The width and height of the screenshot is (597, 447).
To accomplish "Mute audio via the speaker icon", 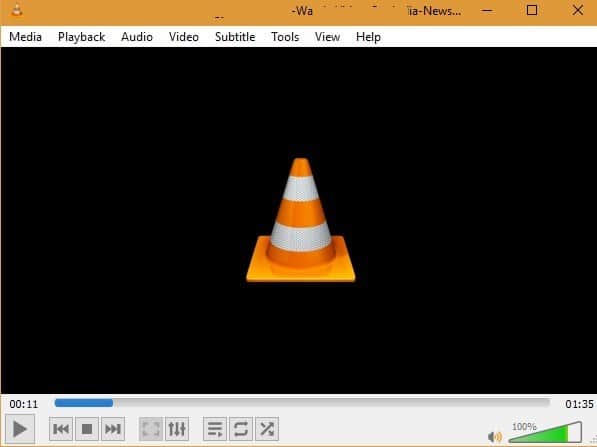I will point(495,437).
